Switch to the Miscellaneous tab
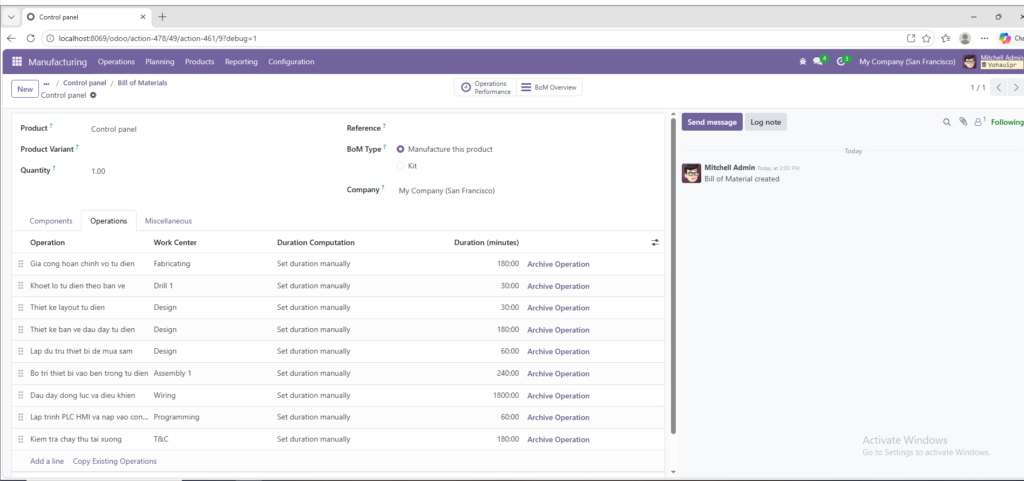 168,221
